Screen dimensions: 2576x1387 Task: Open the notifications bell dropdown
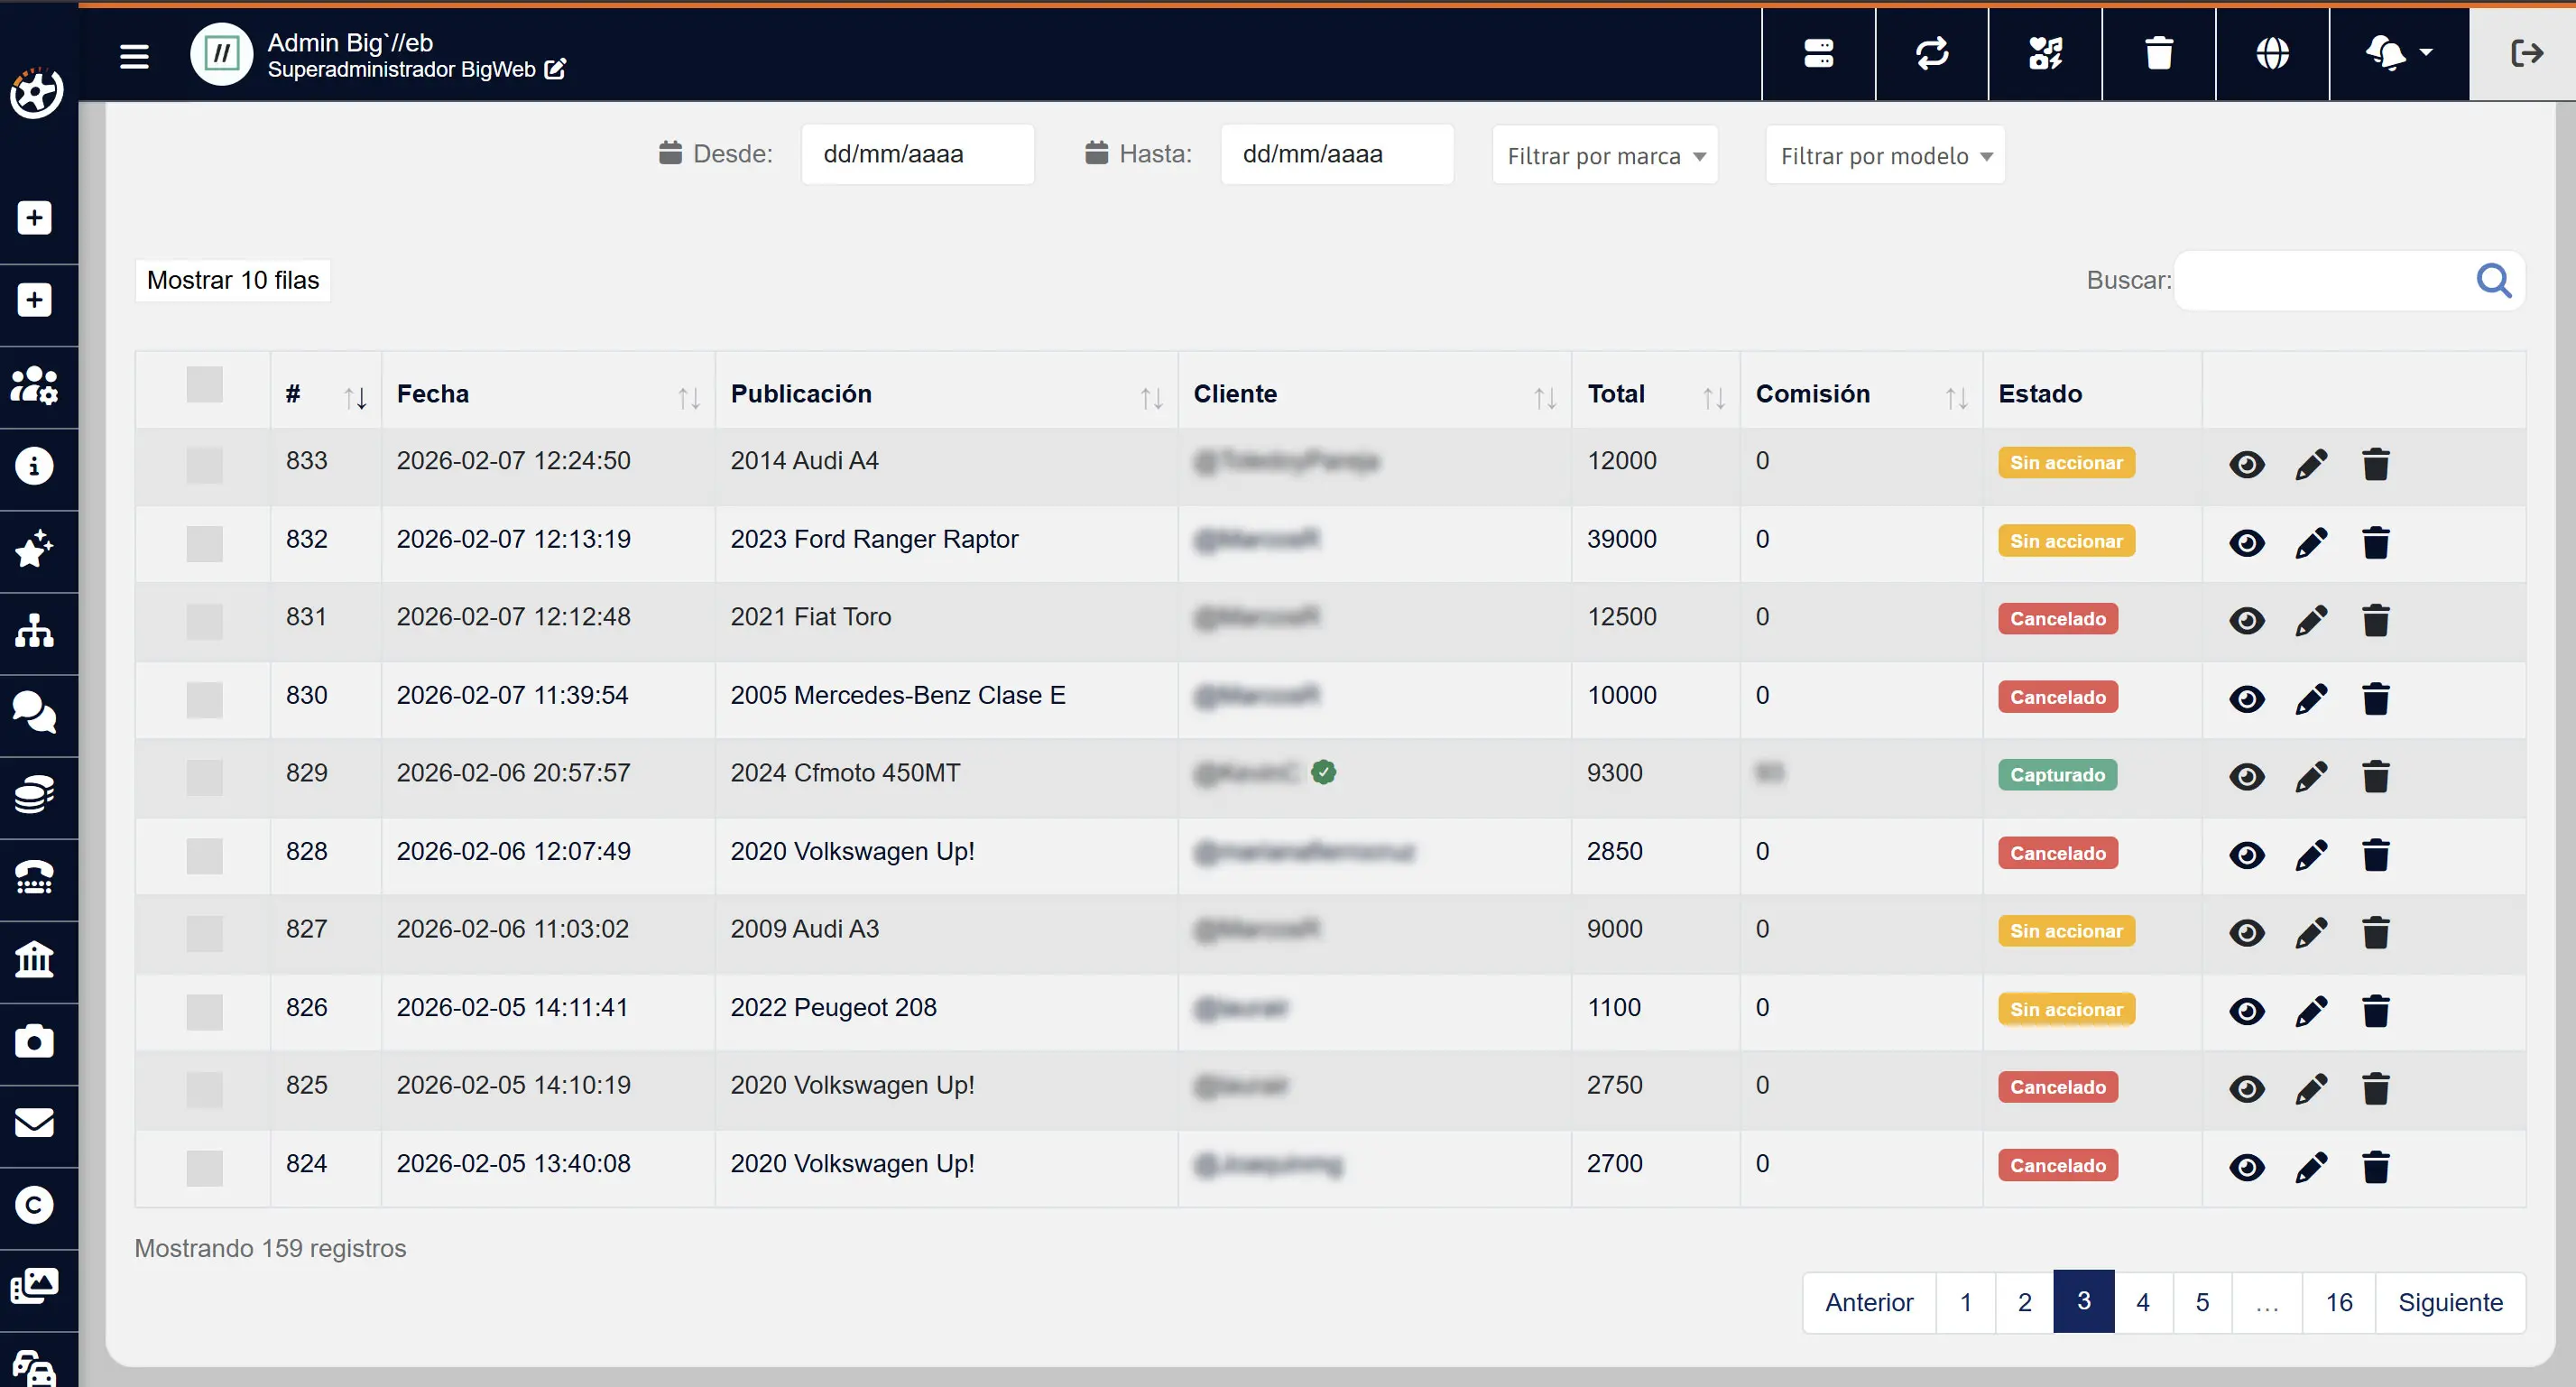2397,53
